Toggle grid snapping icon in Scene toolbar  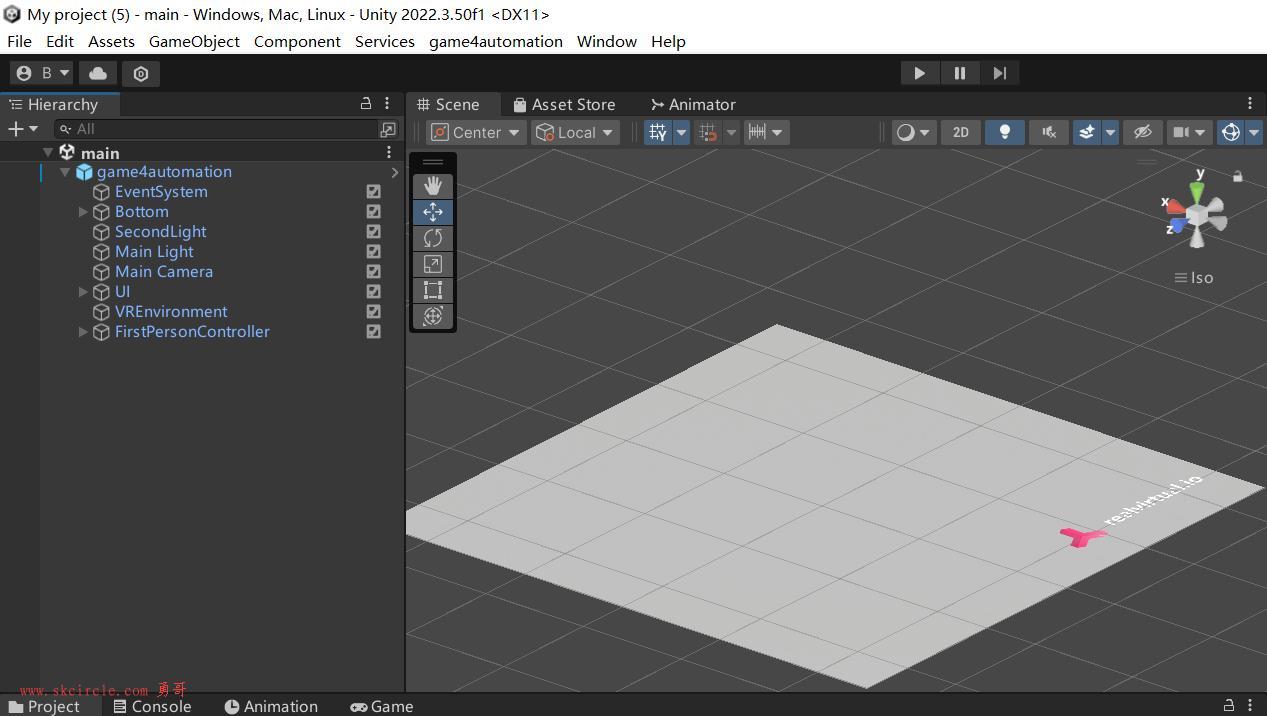pos(658,132)
